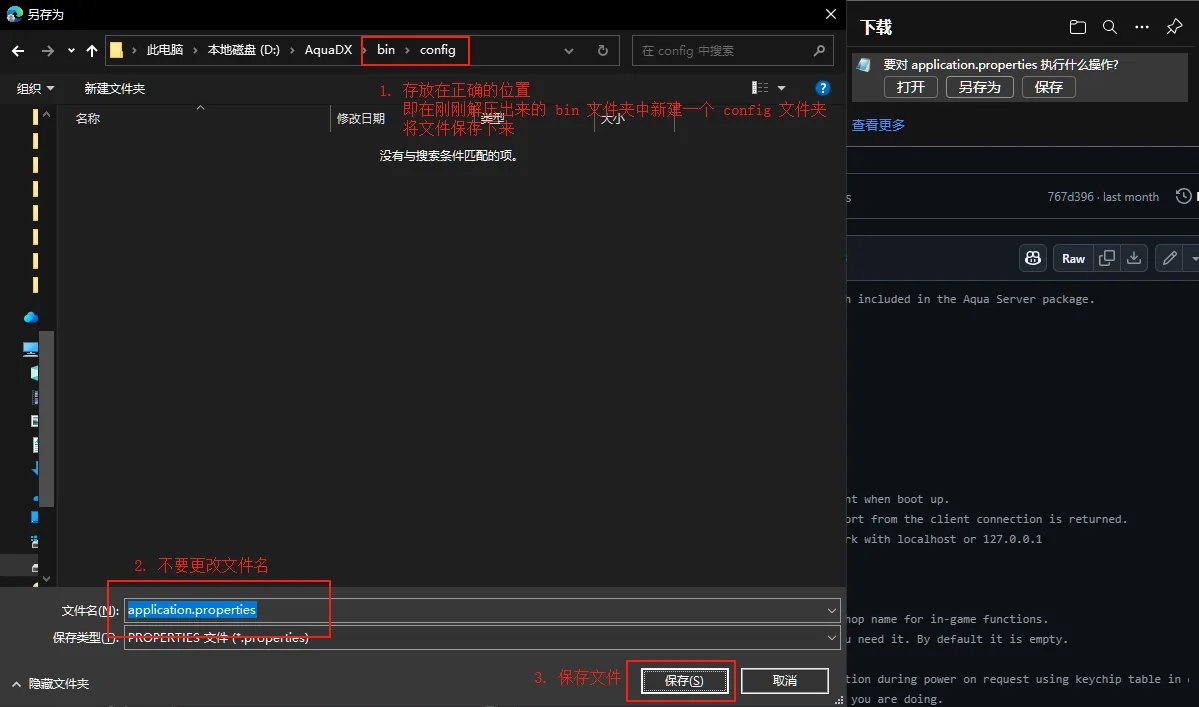Open the dialog's help question mark
The width and height of the screenshot is (1199, 707).
pyautogui.click(x=822, y=88)
